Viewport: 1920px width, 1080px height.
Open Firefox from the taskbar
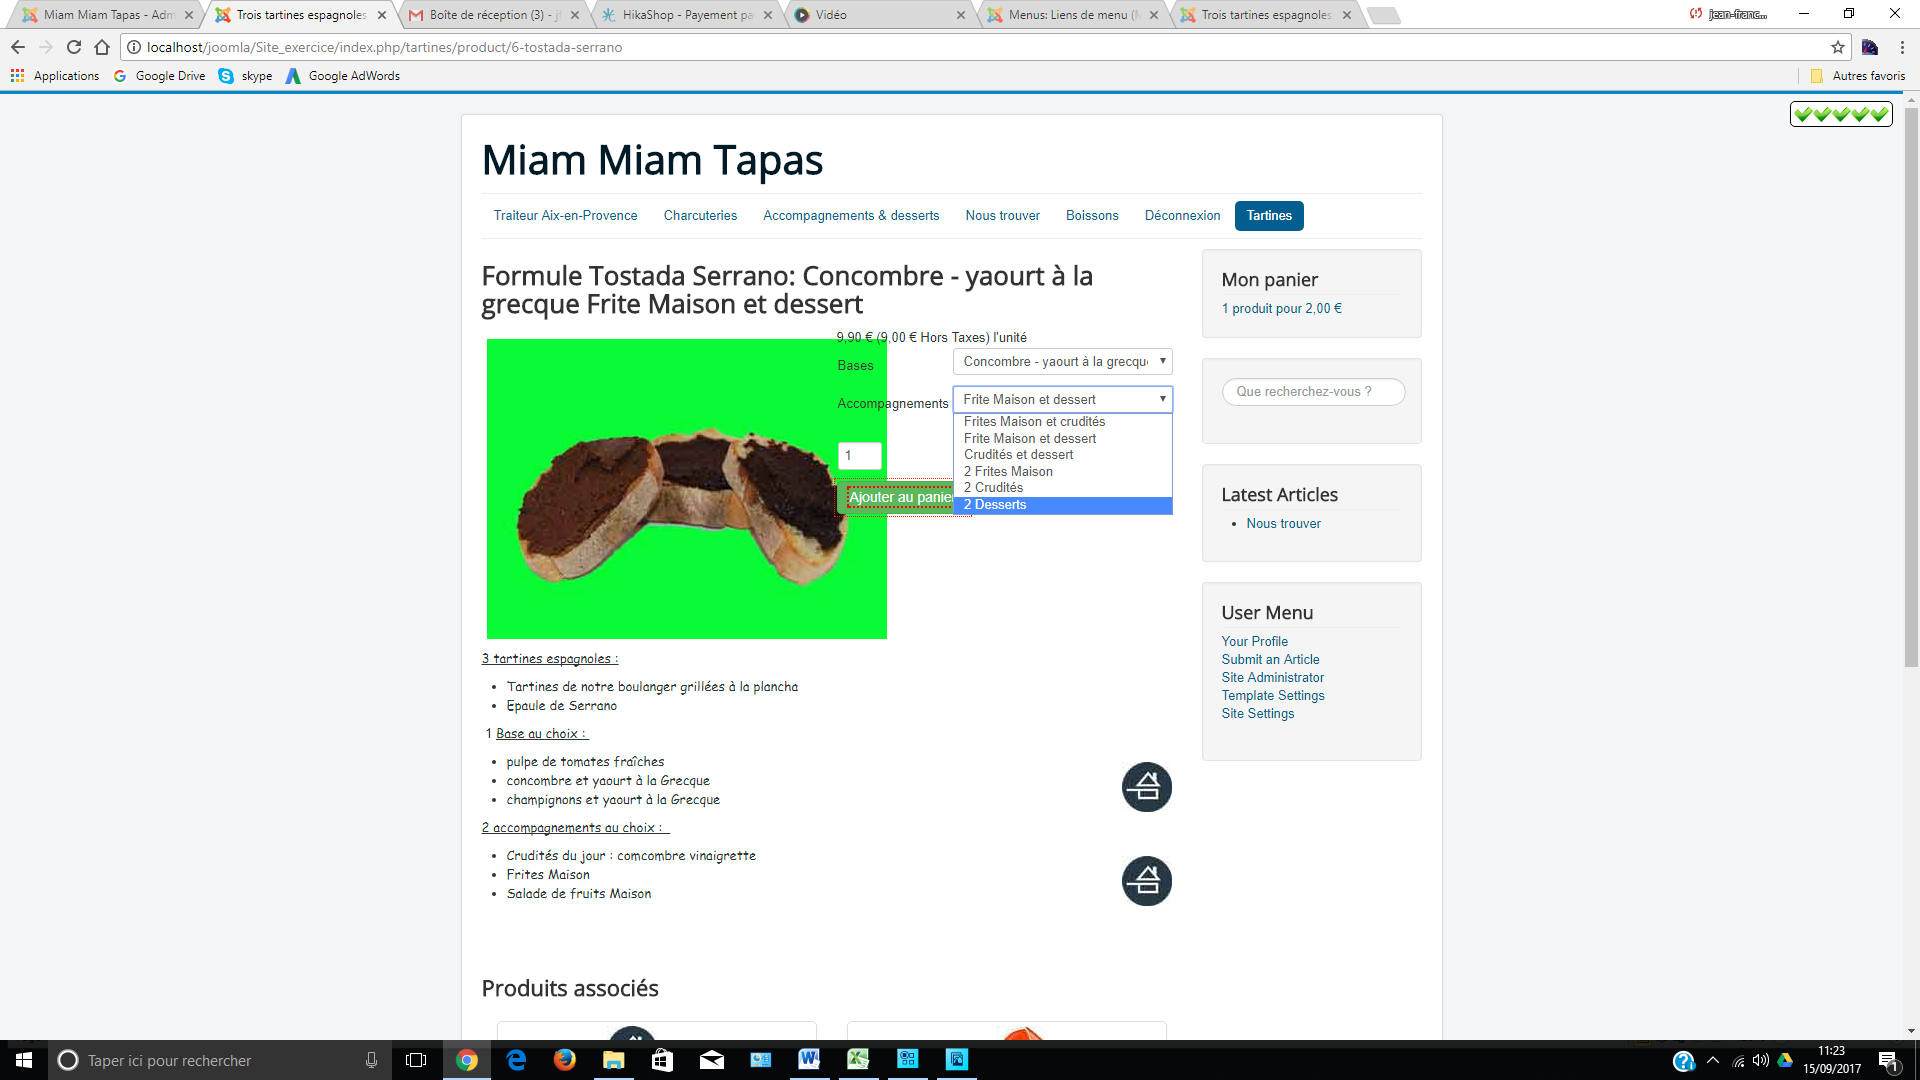tap(565, 1060)
